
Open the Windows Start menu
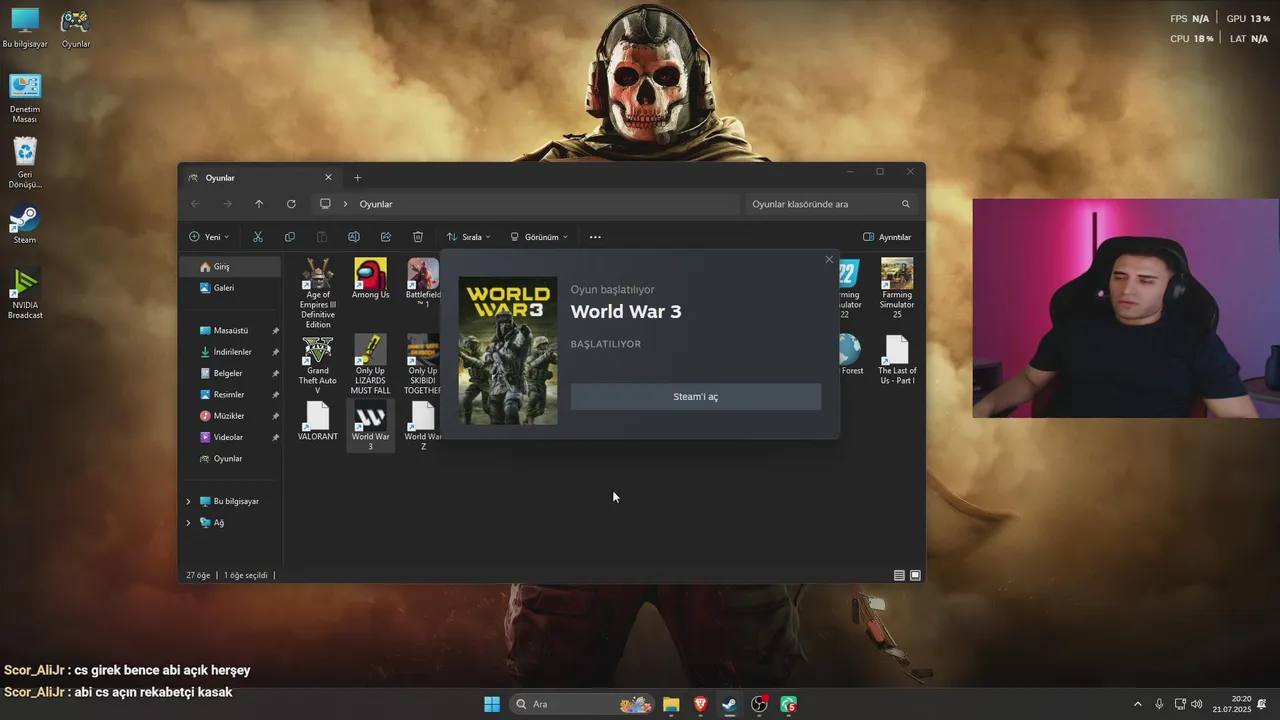click(492, 704)
